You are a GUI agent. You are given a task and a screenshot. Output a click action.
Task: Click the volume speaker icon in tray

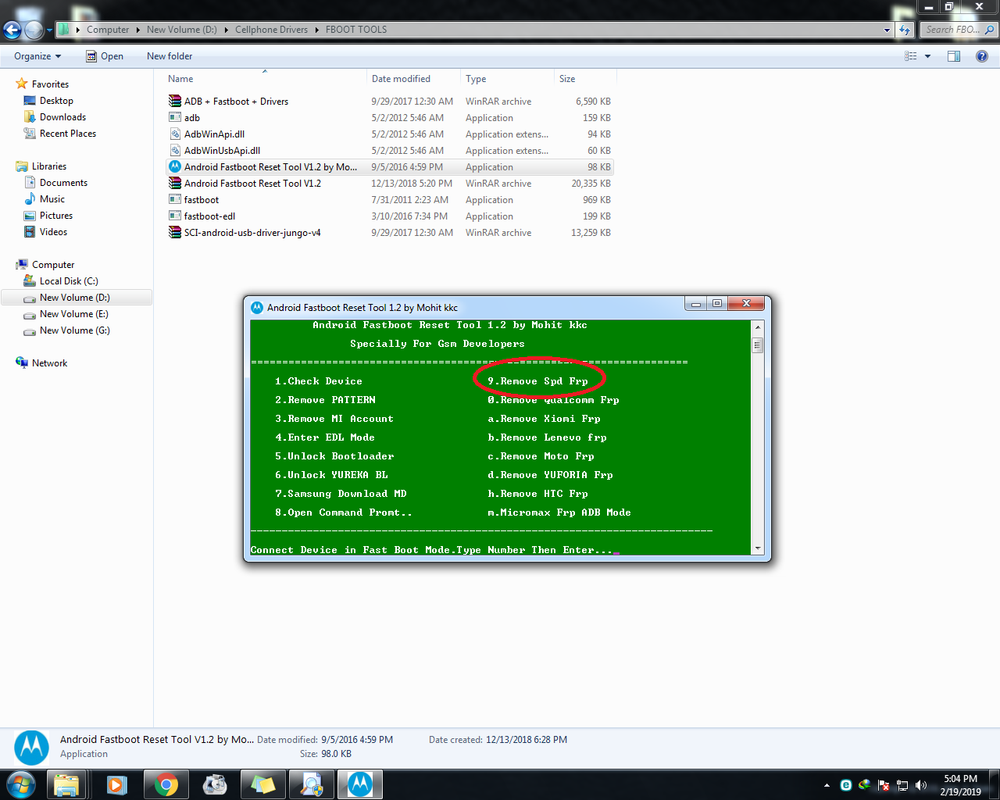point(920,785)
